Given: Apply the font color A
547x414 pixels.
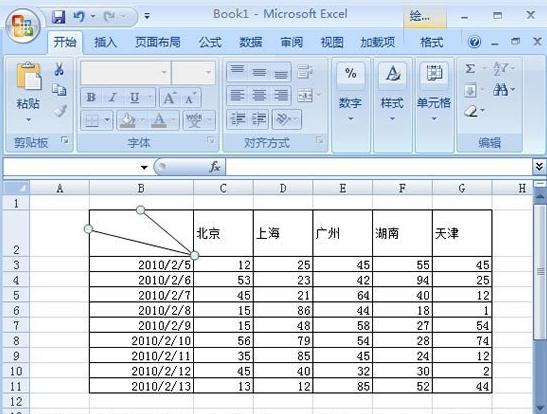Looking at the screenshot, I should click(x=159, y=120).
